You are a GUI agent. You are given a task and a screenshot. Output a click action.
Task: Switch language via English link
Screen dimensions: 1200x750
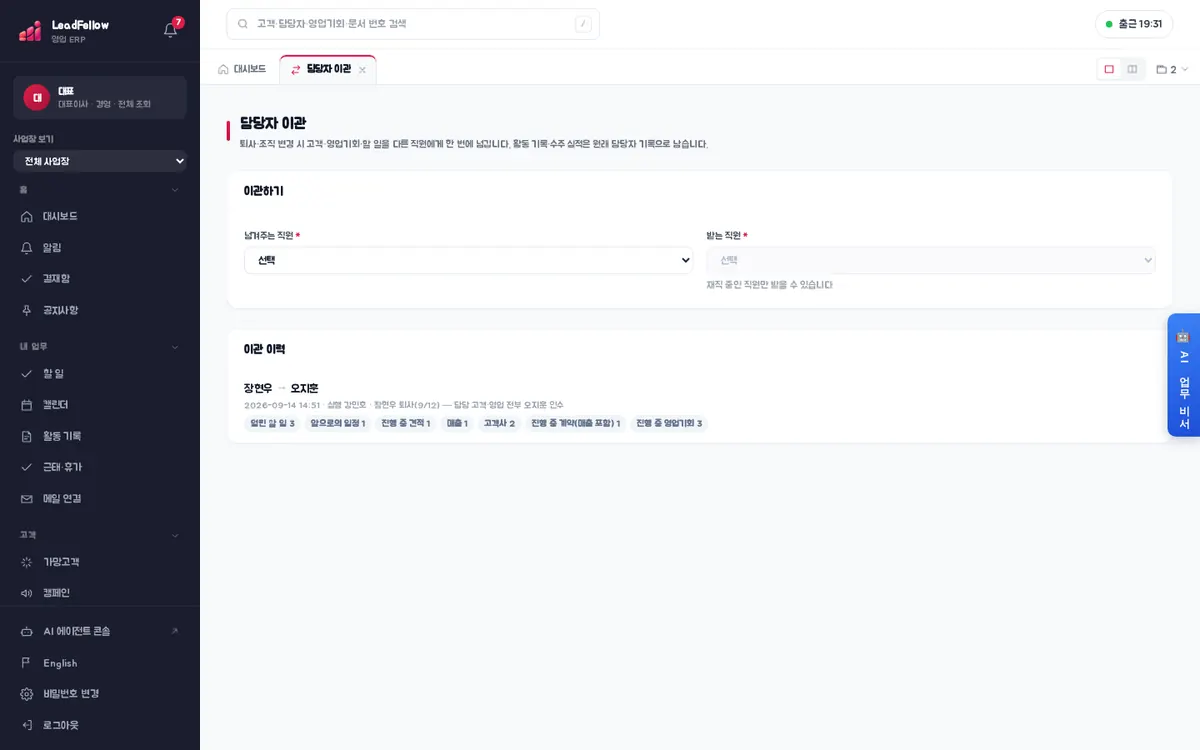[x=100, y=663]
